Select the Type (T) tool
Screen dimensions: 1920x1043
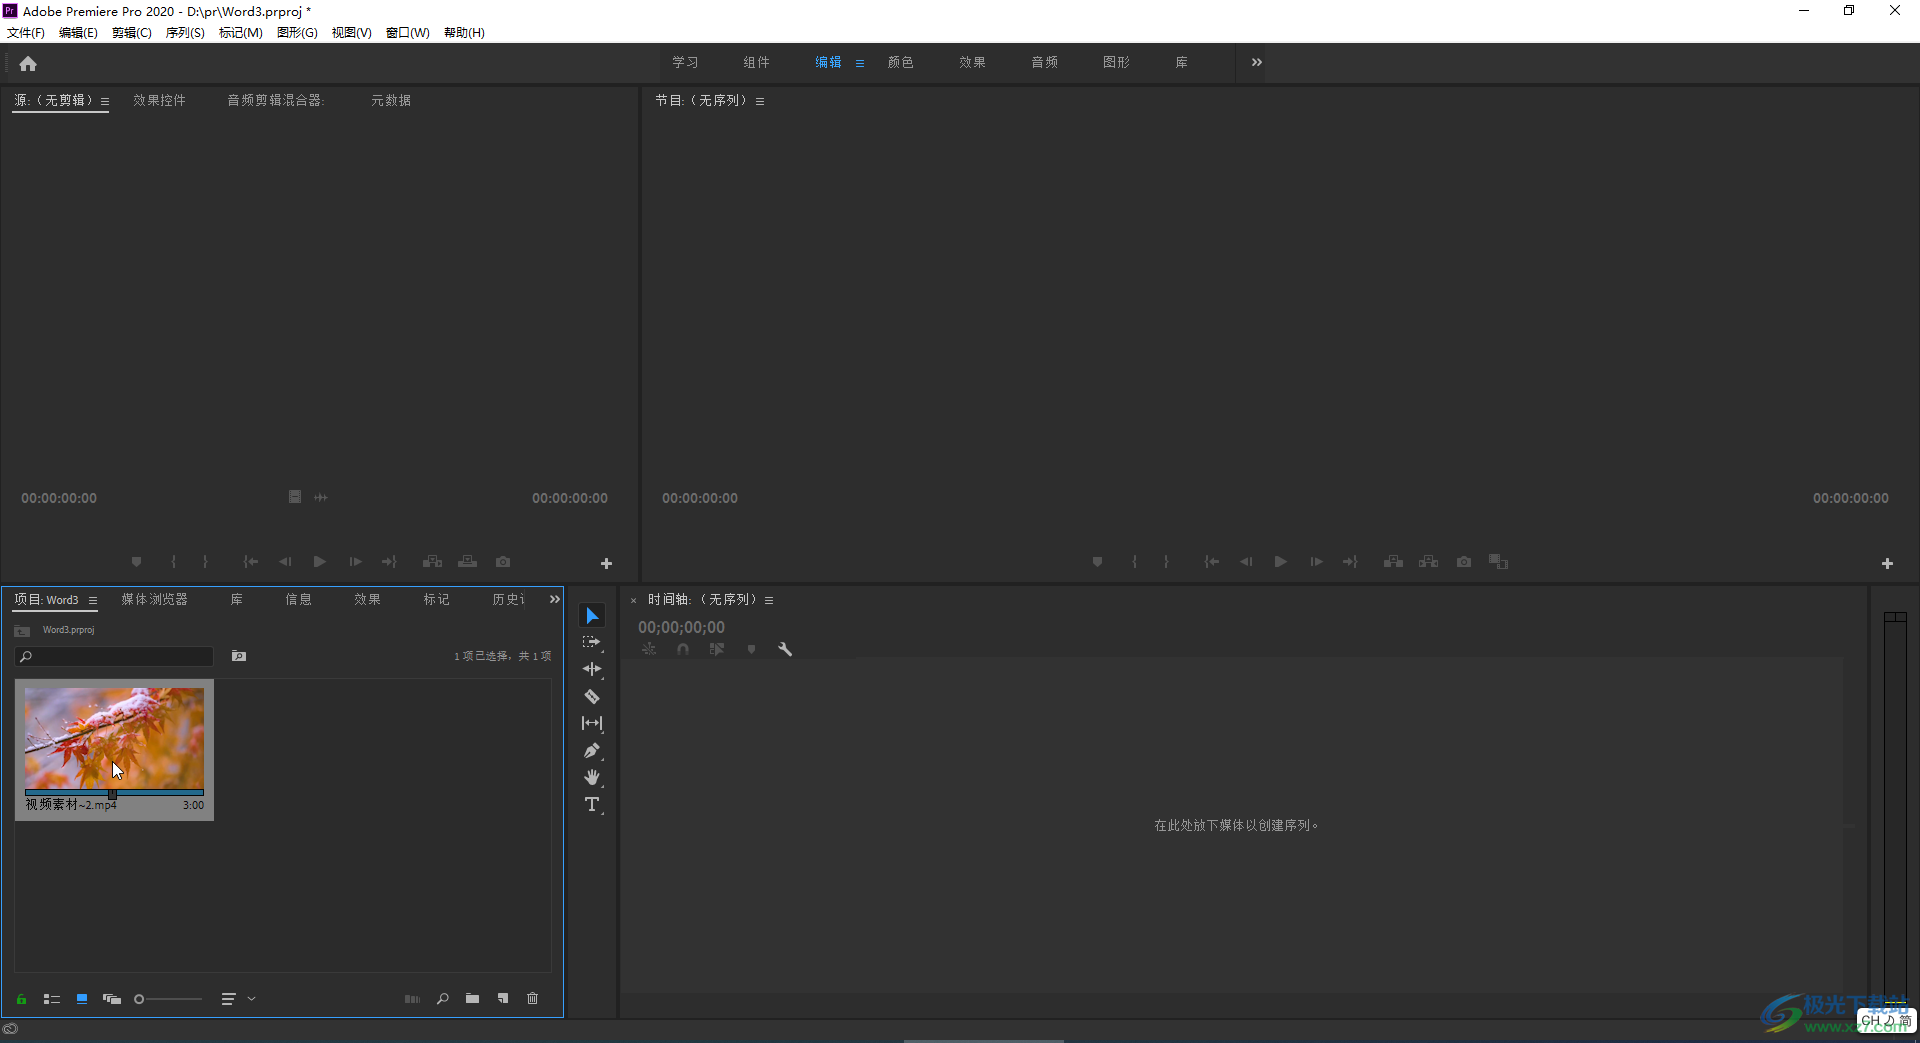(592, 804)
